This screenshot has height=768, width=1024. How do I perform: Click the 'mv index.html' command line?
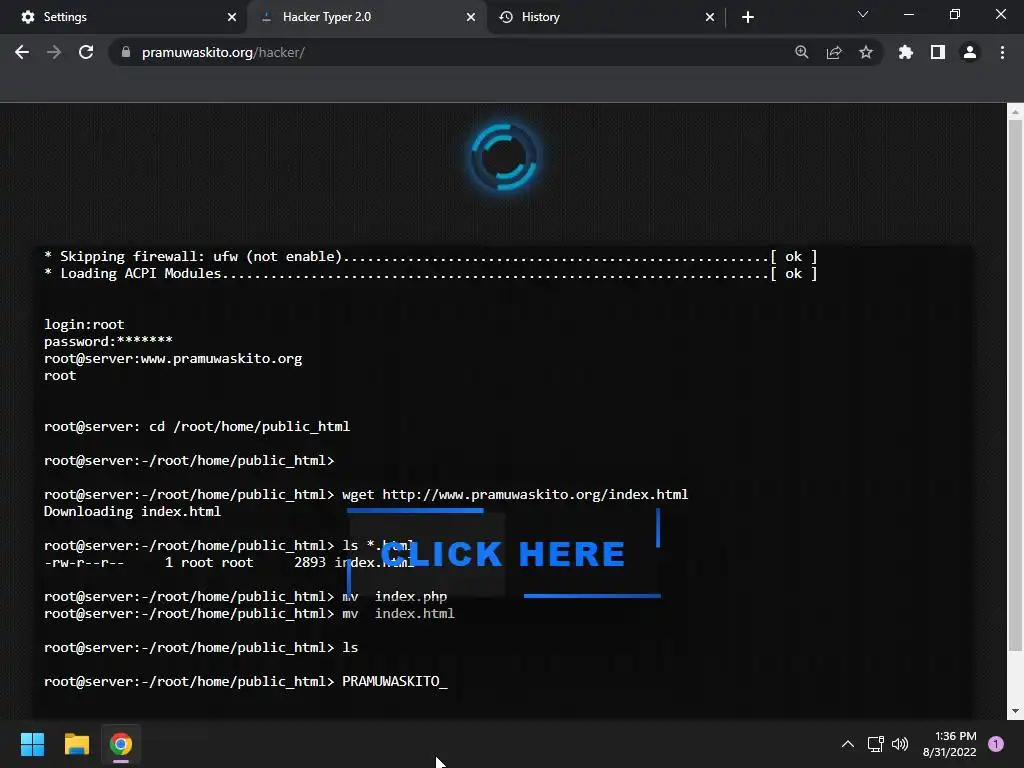249,613
